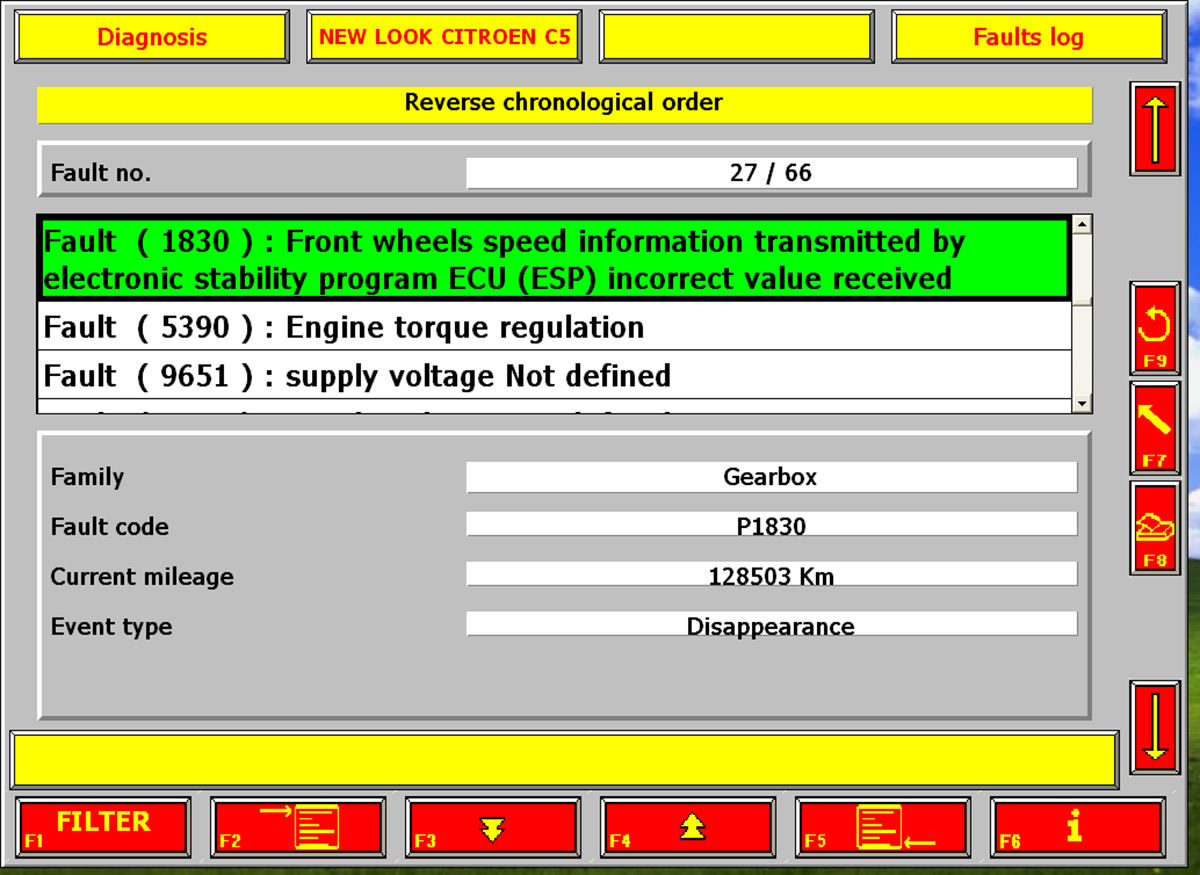
Task: Click the F5 list back icon
Action: [x=882, y=827]
